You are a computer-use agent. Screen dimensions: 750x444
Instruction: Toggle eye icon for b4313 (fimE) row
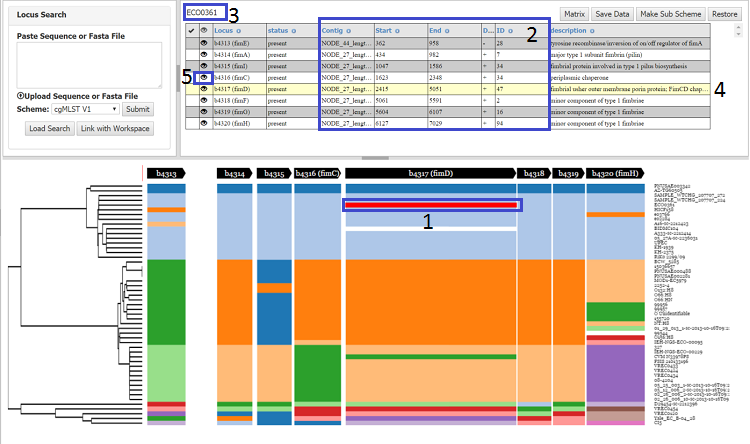204,43
